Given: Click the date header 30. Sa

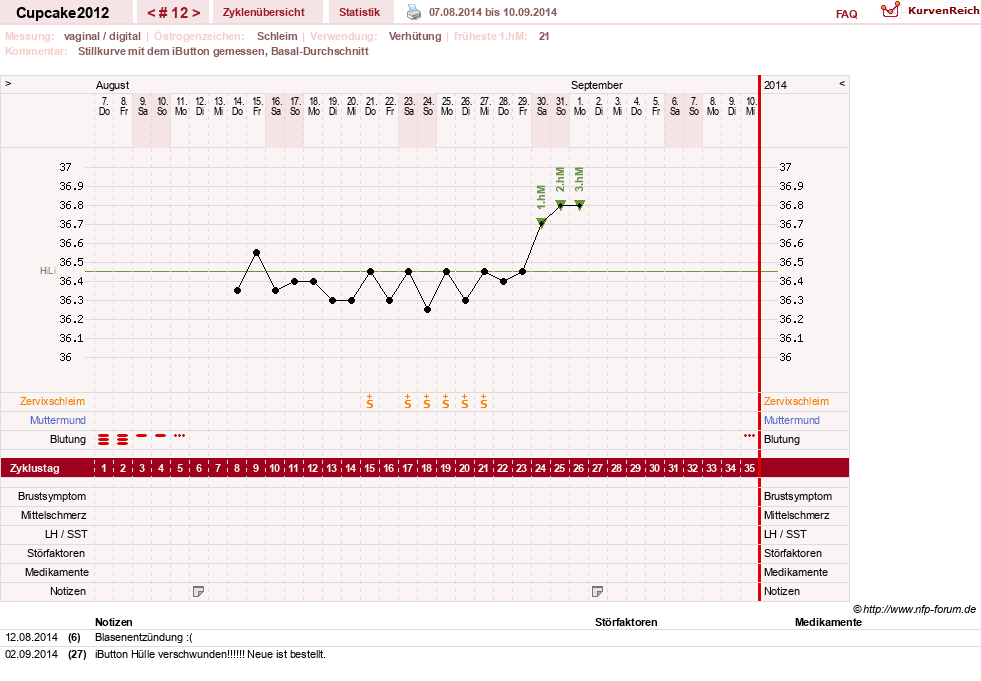Looking at the screenshot, I should 542,106.
